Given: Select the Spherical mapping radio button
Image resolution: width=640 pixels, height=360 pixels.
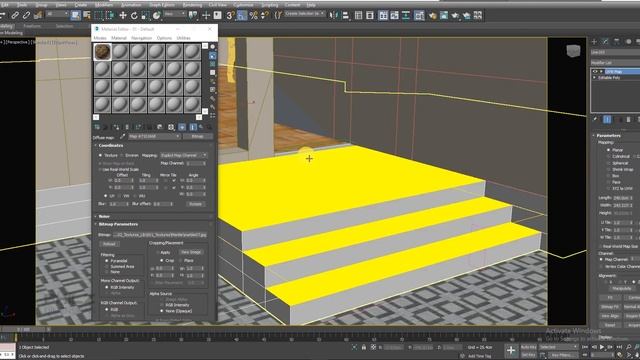Looking at the screenshot, I should coord(609,163).
